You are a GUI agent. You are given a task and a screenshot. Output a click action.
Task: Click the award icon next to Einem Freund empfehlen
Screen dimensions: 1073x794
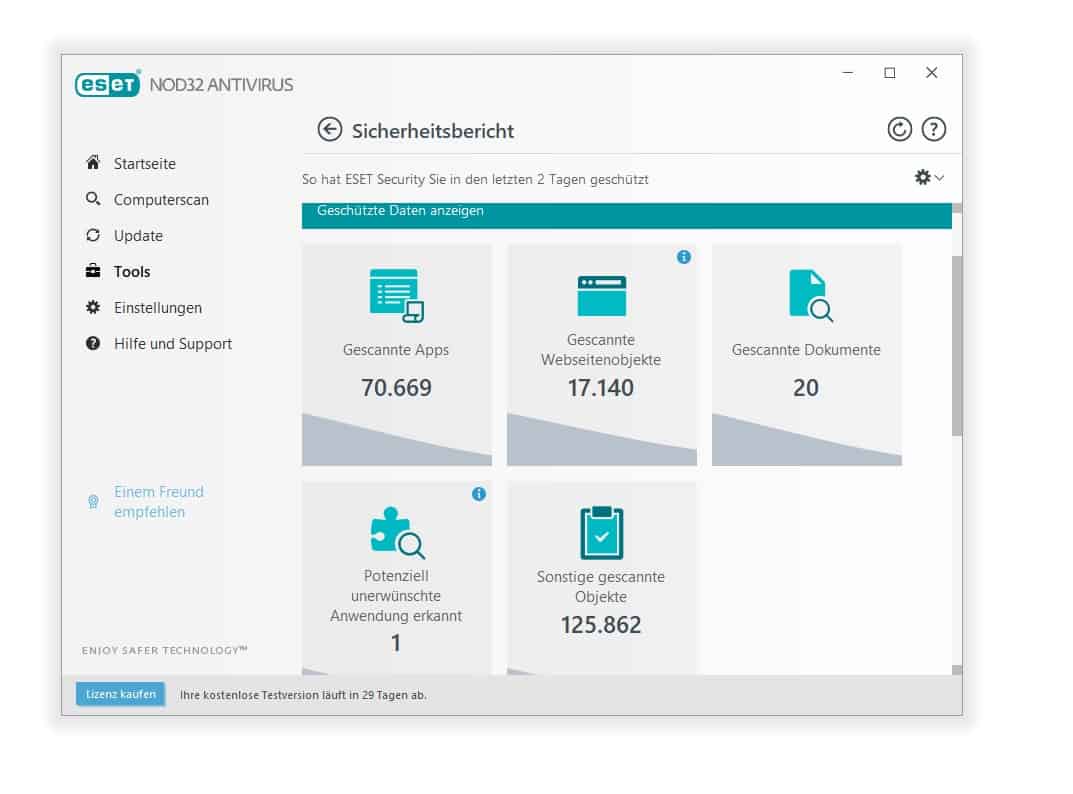(93, 502)
